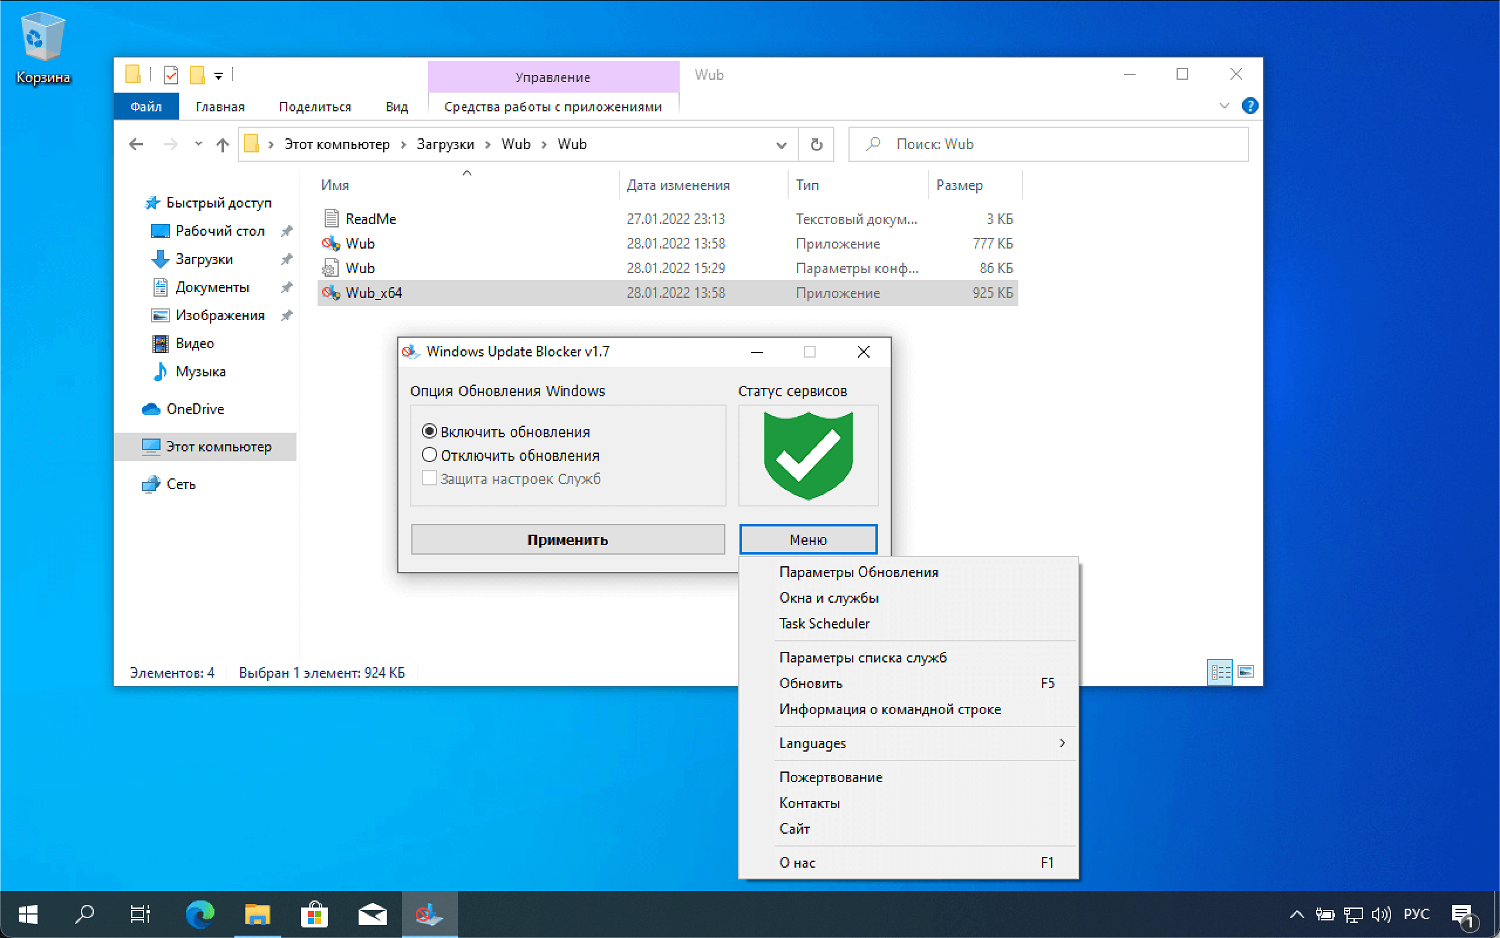Expand the Explorer ribbon chevron

click(1224, 106)
